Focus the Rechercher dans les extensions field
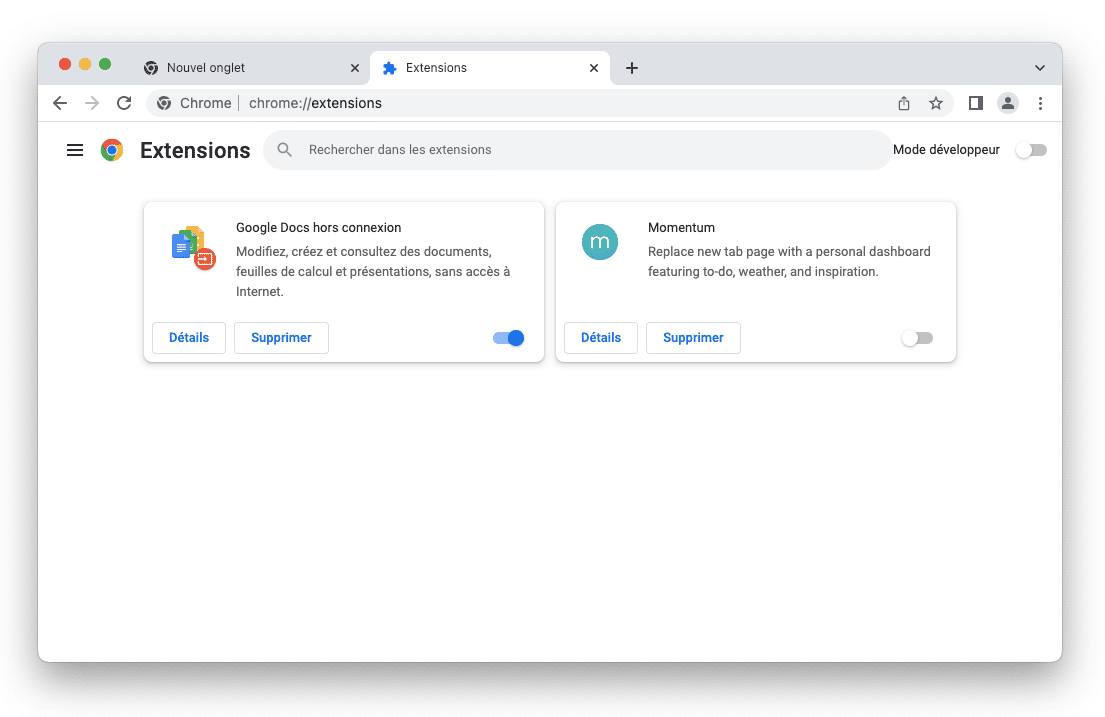This screenshot has width=1105, height=717. (x=578, y=149)
